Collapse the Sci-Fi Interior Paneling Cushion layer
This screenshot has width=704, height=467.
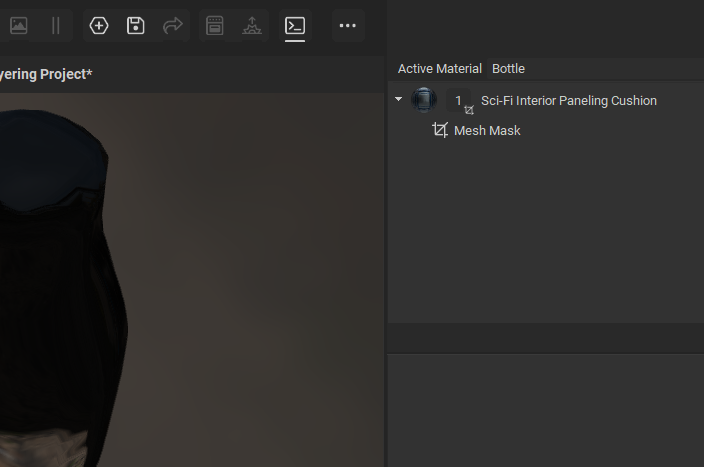[399, 100]
